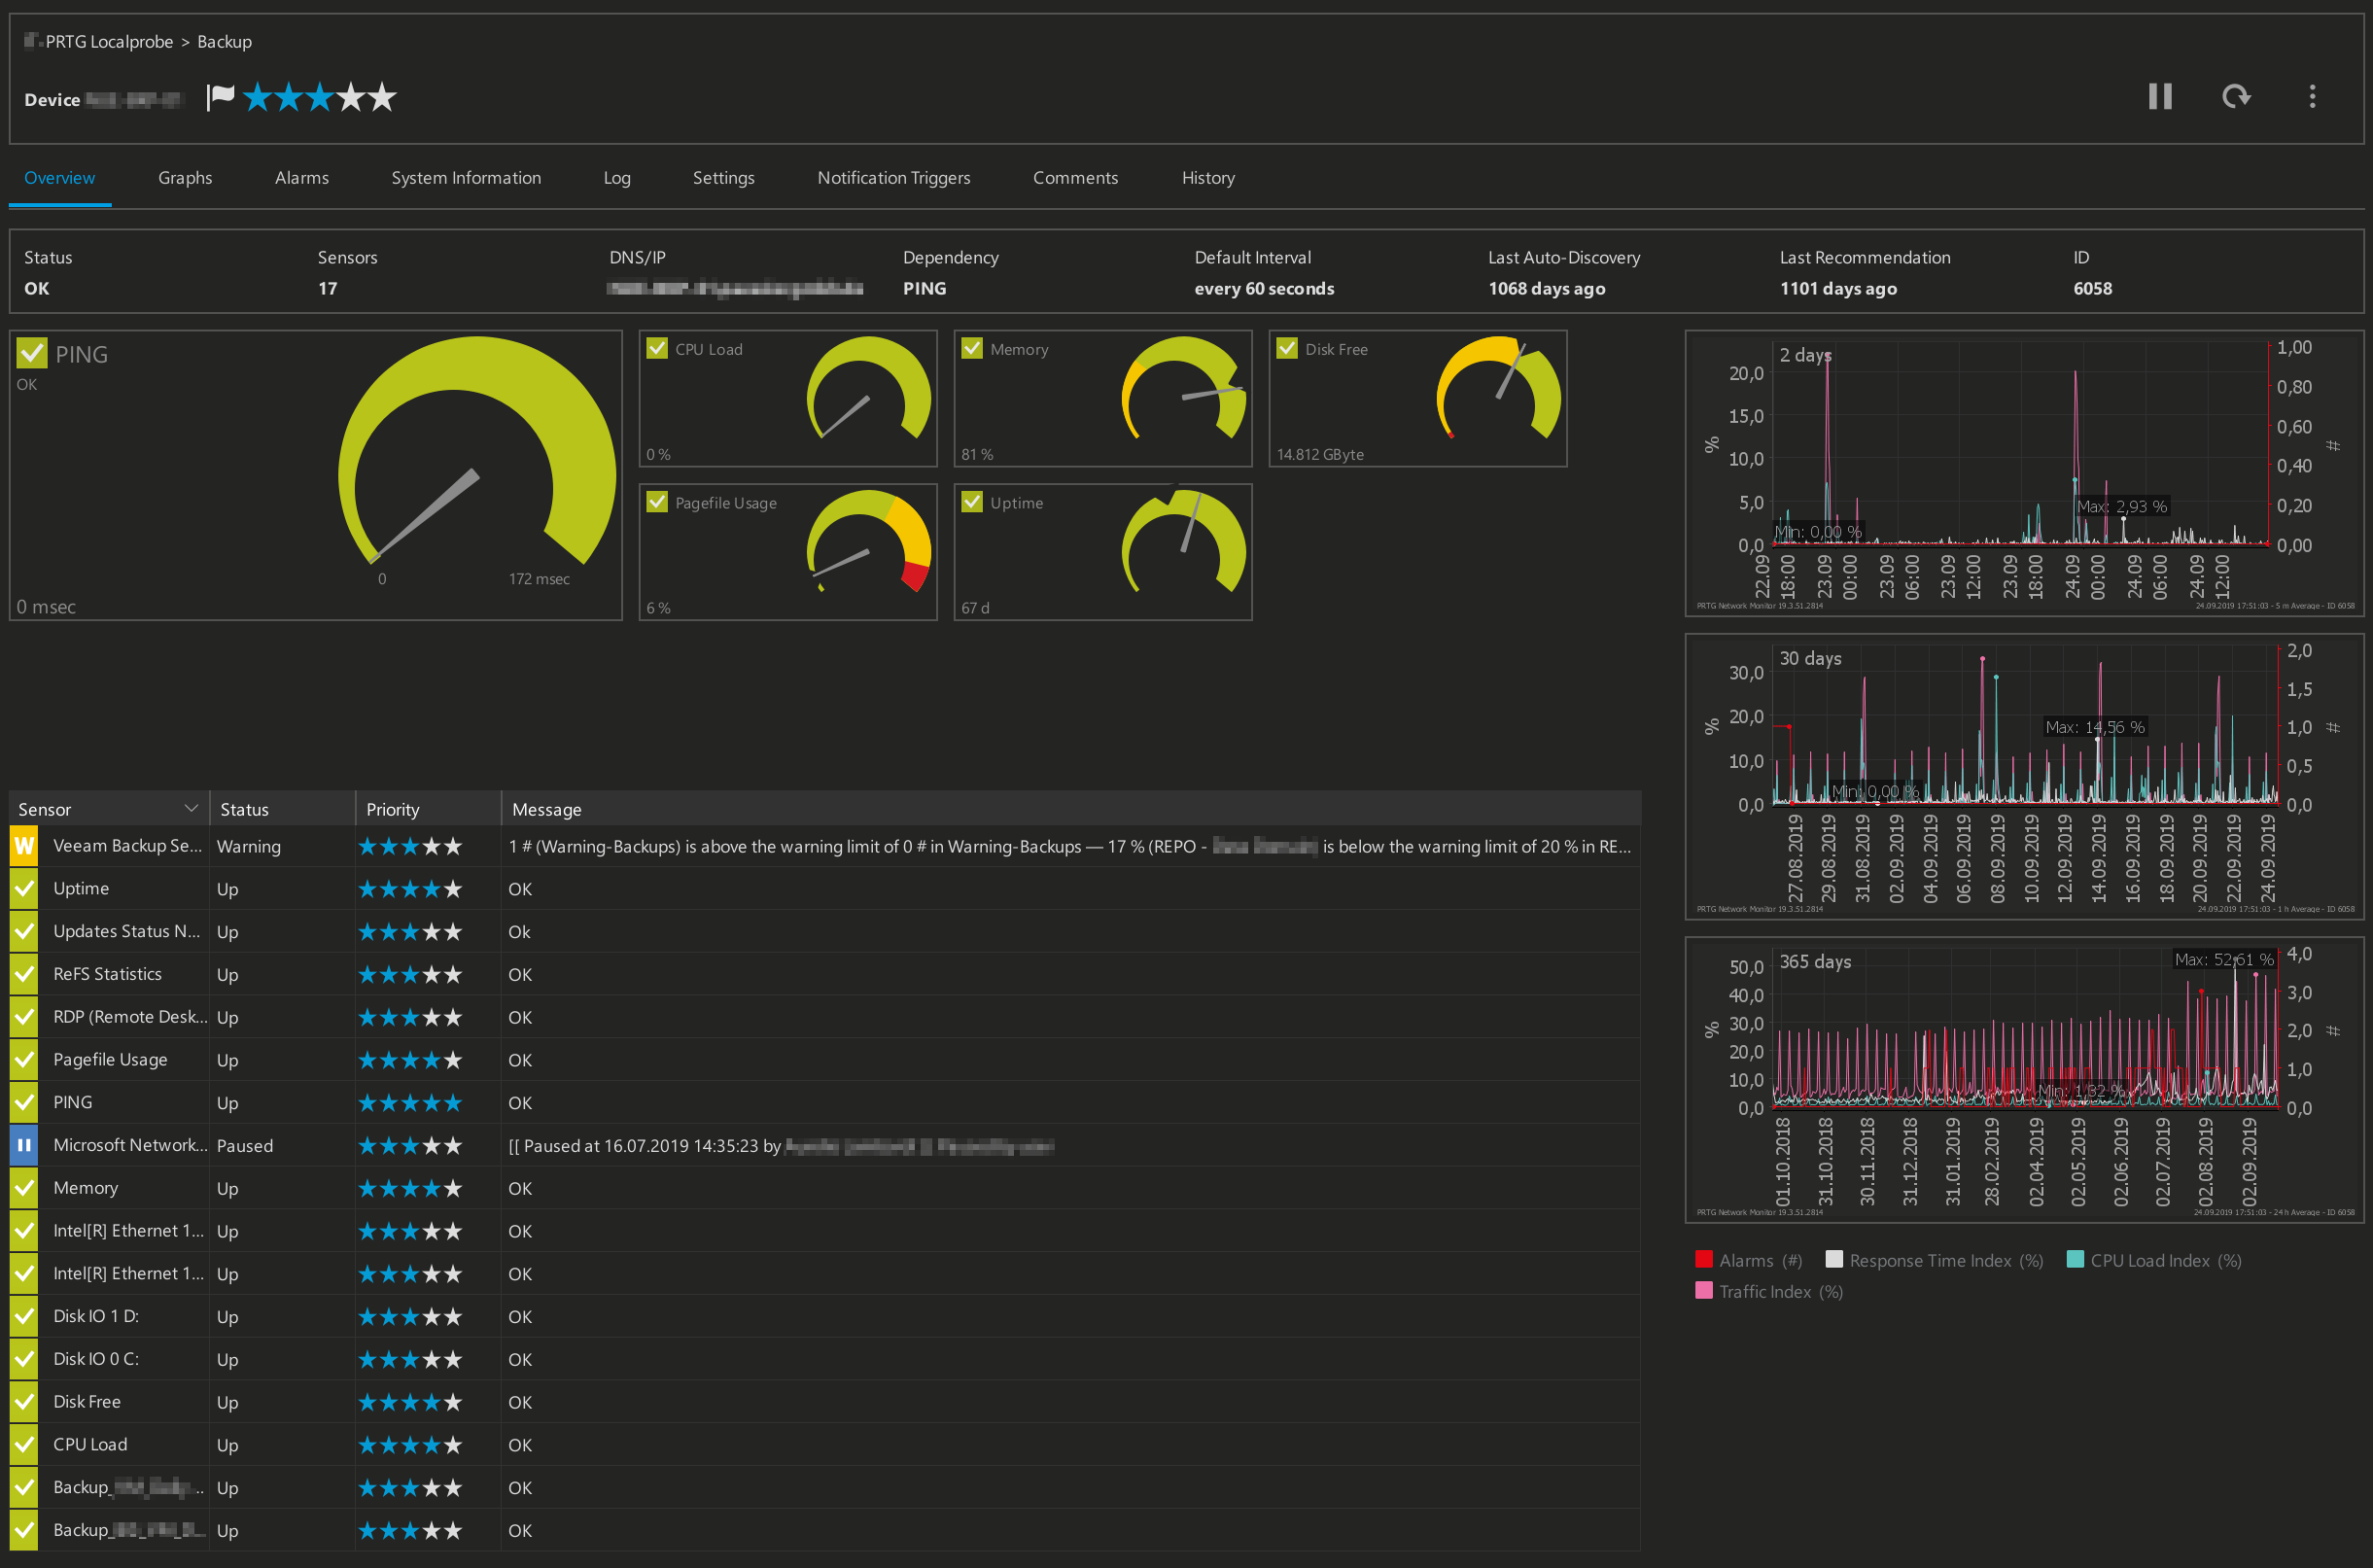Open the Pagefile Usage 6 % gauge

(788, 552)
